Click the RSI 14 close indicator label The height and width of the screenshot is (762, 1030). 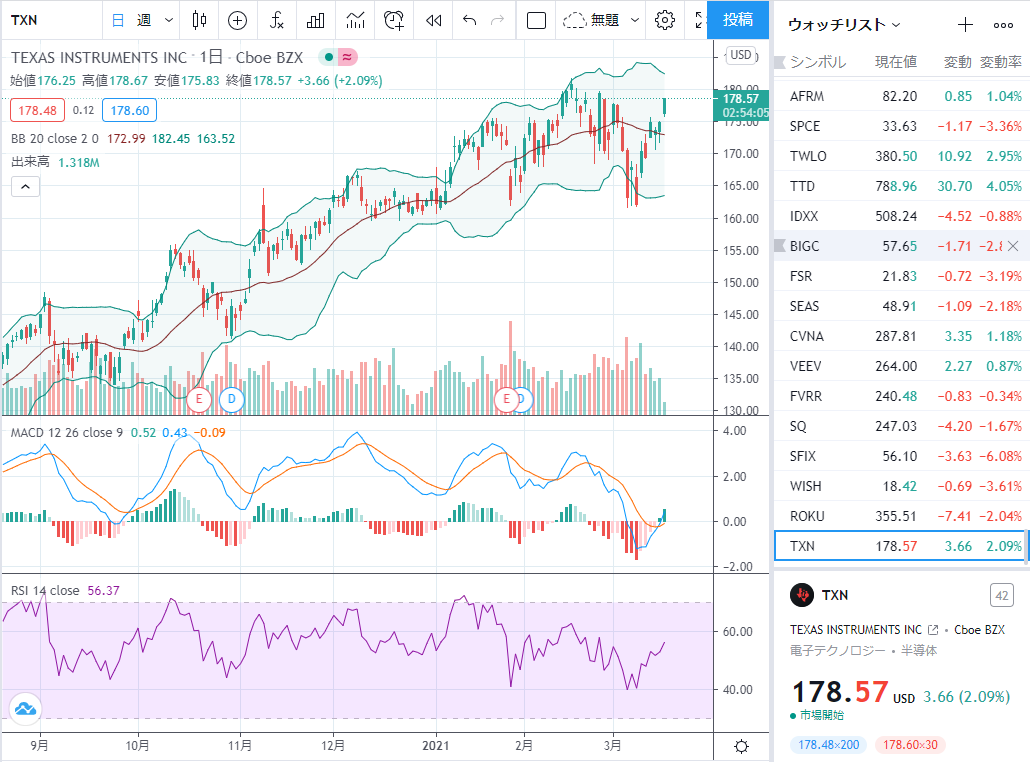point(45,590)
